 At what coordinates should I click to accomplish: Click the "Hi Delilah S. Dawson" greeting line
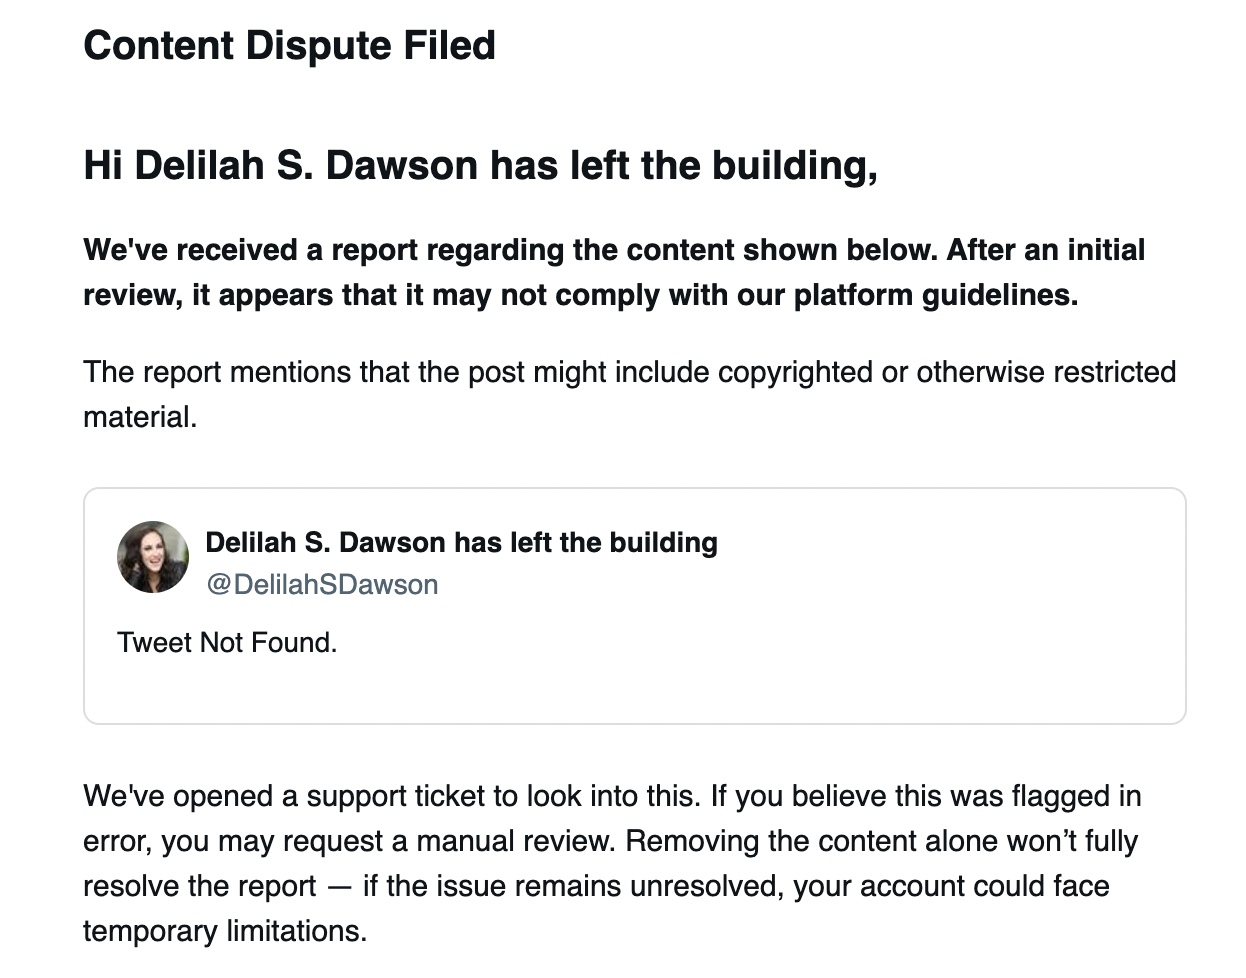tap(480, 166)
